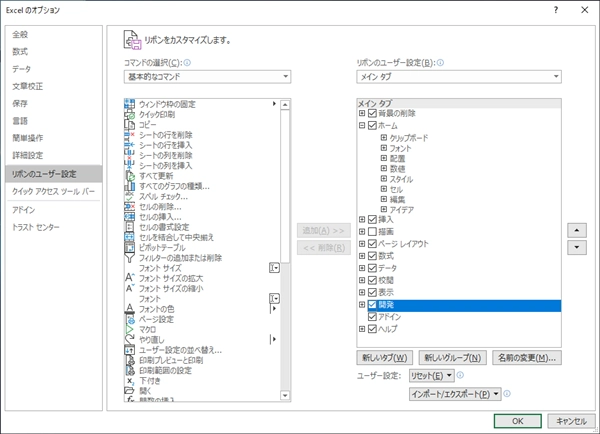Screen dimensions: 600x434
Task: Collapse the ホーム tree node
Action: 362,125
